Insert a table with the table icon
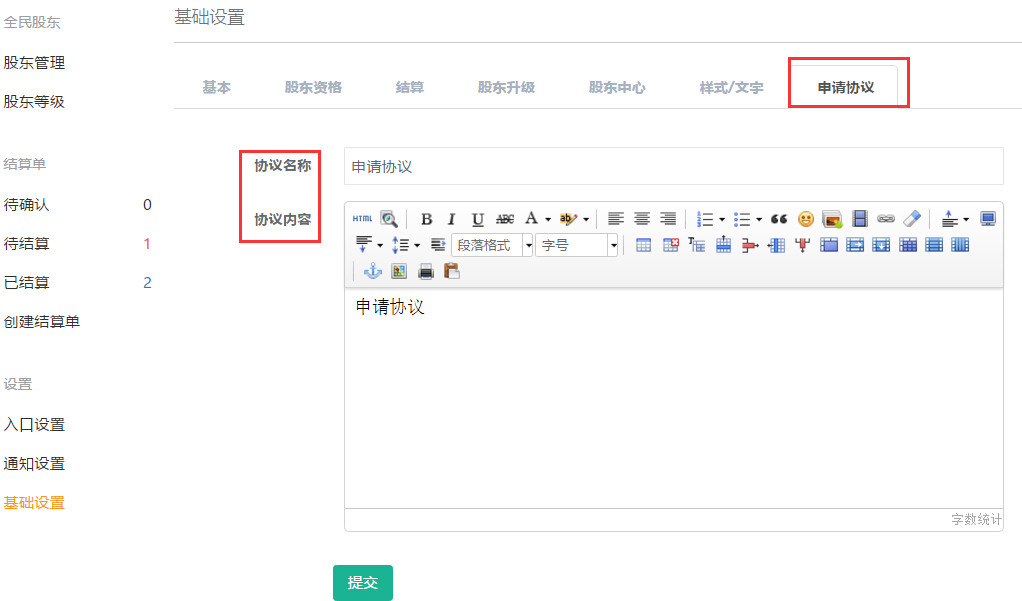 (x=644, y=245)
